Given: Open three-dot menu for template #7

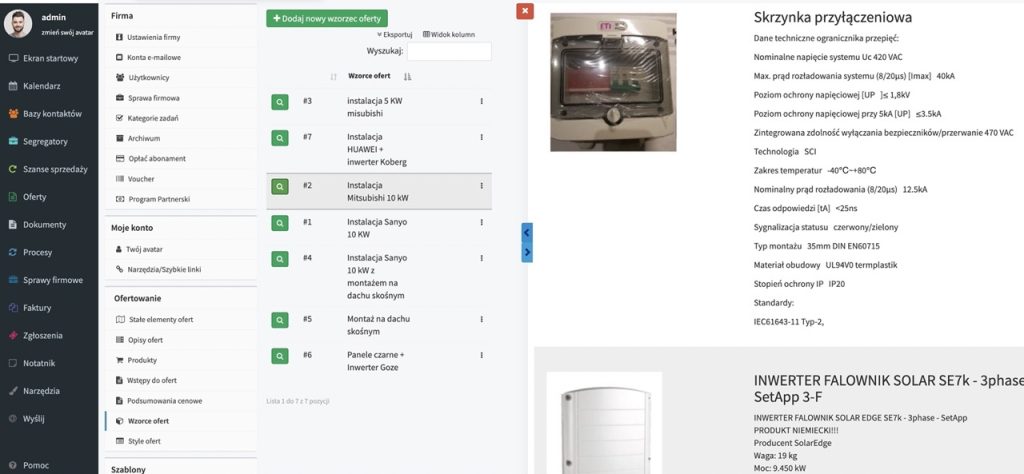Looking at the screenshot, I should pyautogui.click(x=481, y=137).
